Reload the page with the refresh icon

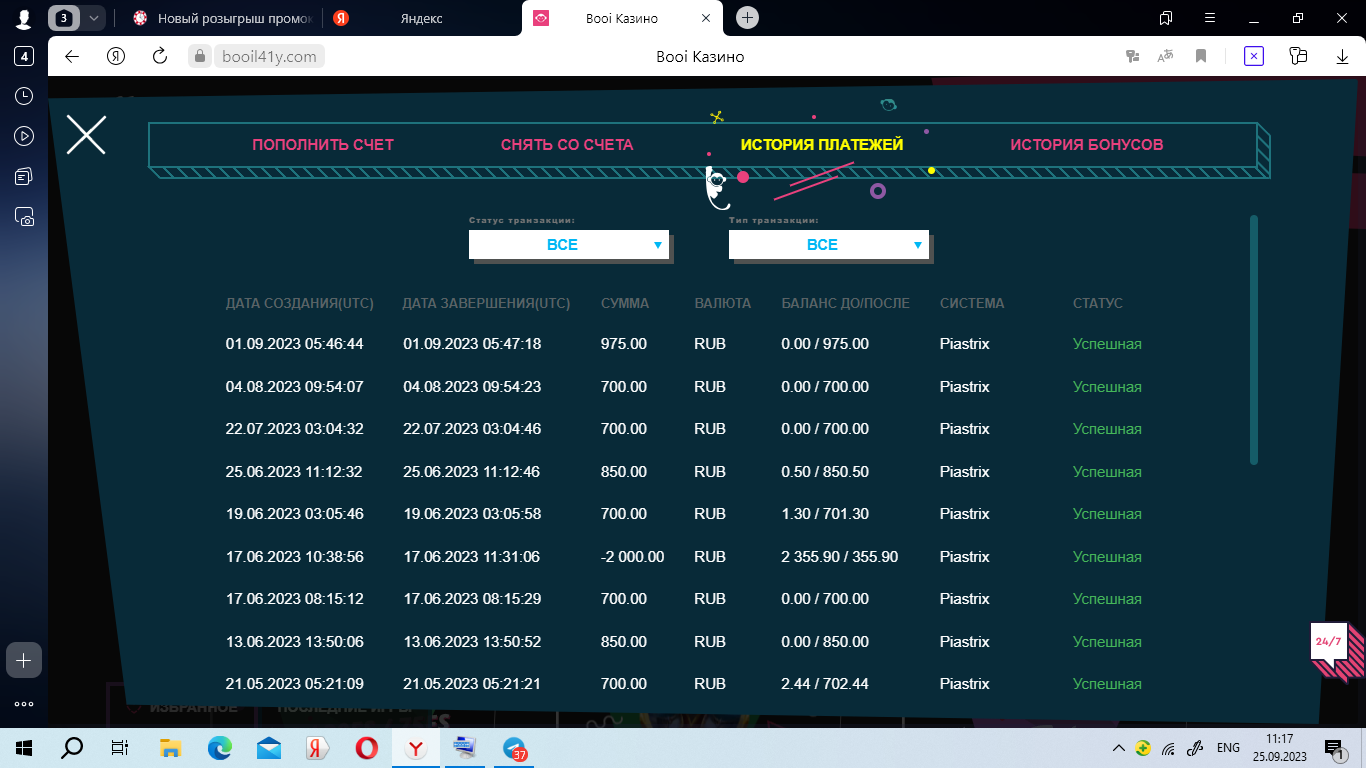160,57
